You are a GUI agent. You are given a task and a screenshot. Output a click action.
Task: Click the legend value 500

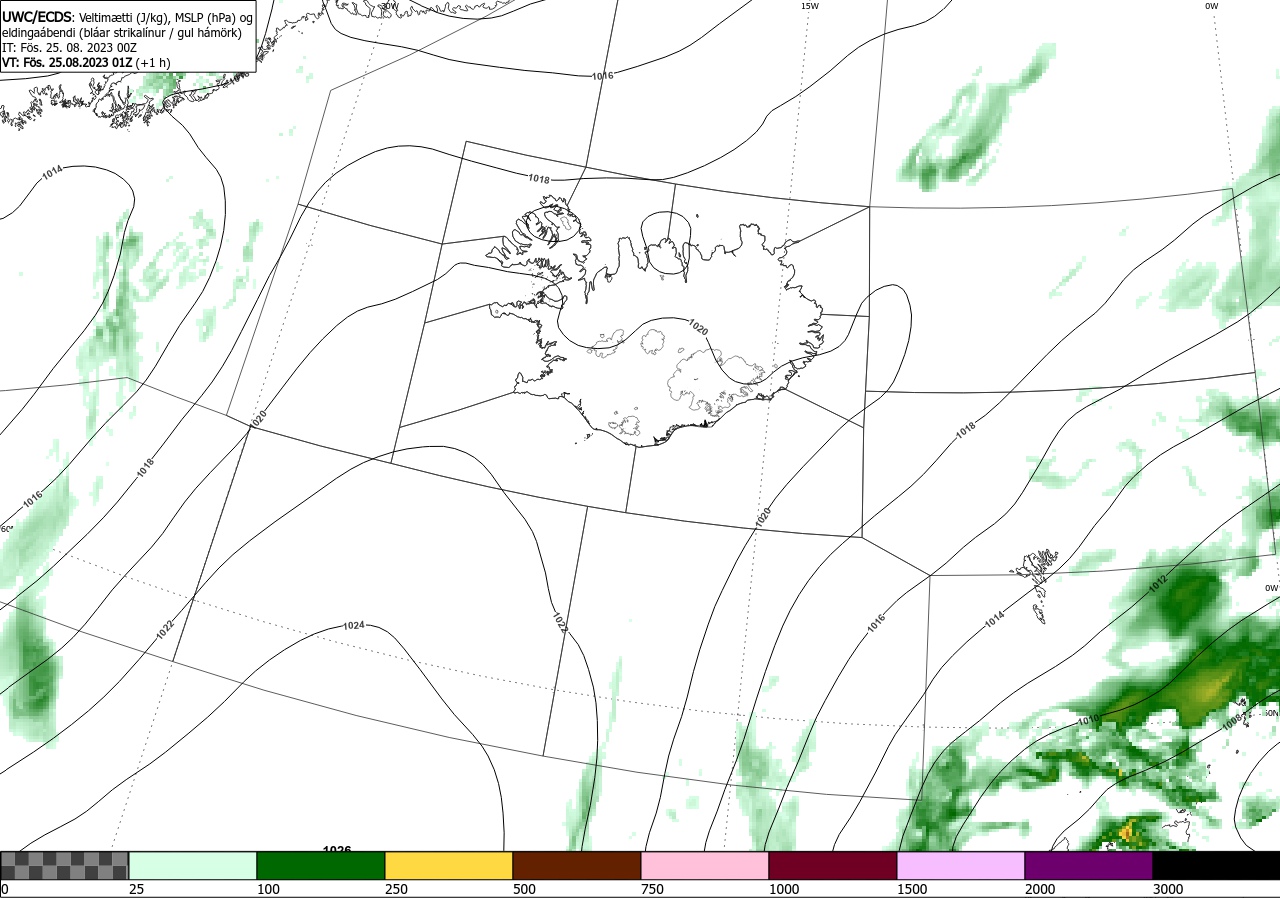[525, 889]
